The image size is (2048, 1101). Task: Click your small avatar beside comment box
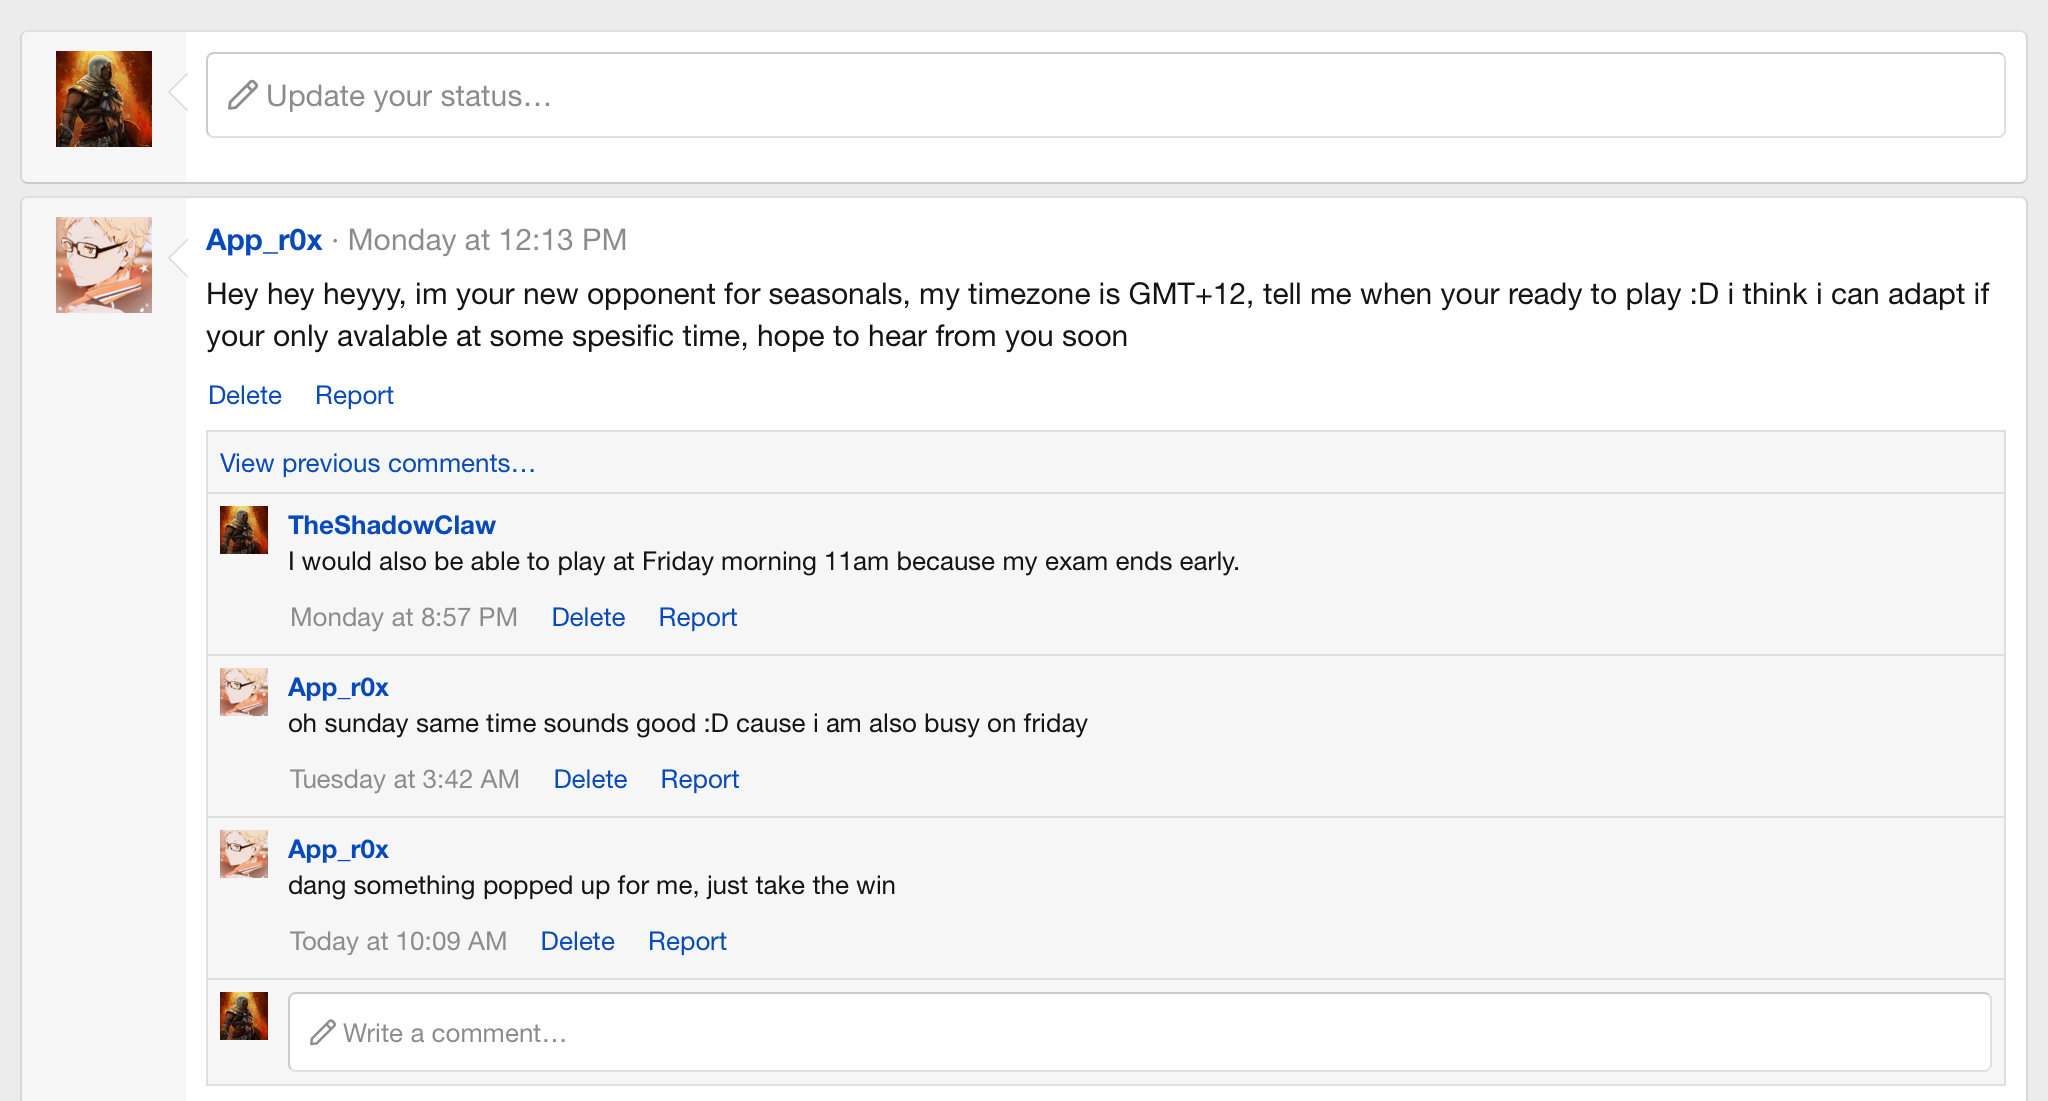244,1016
